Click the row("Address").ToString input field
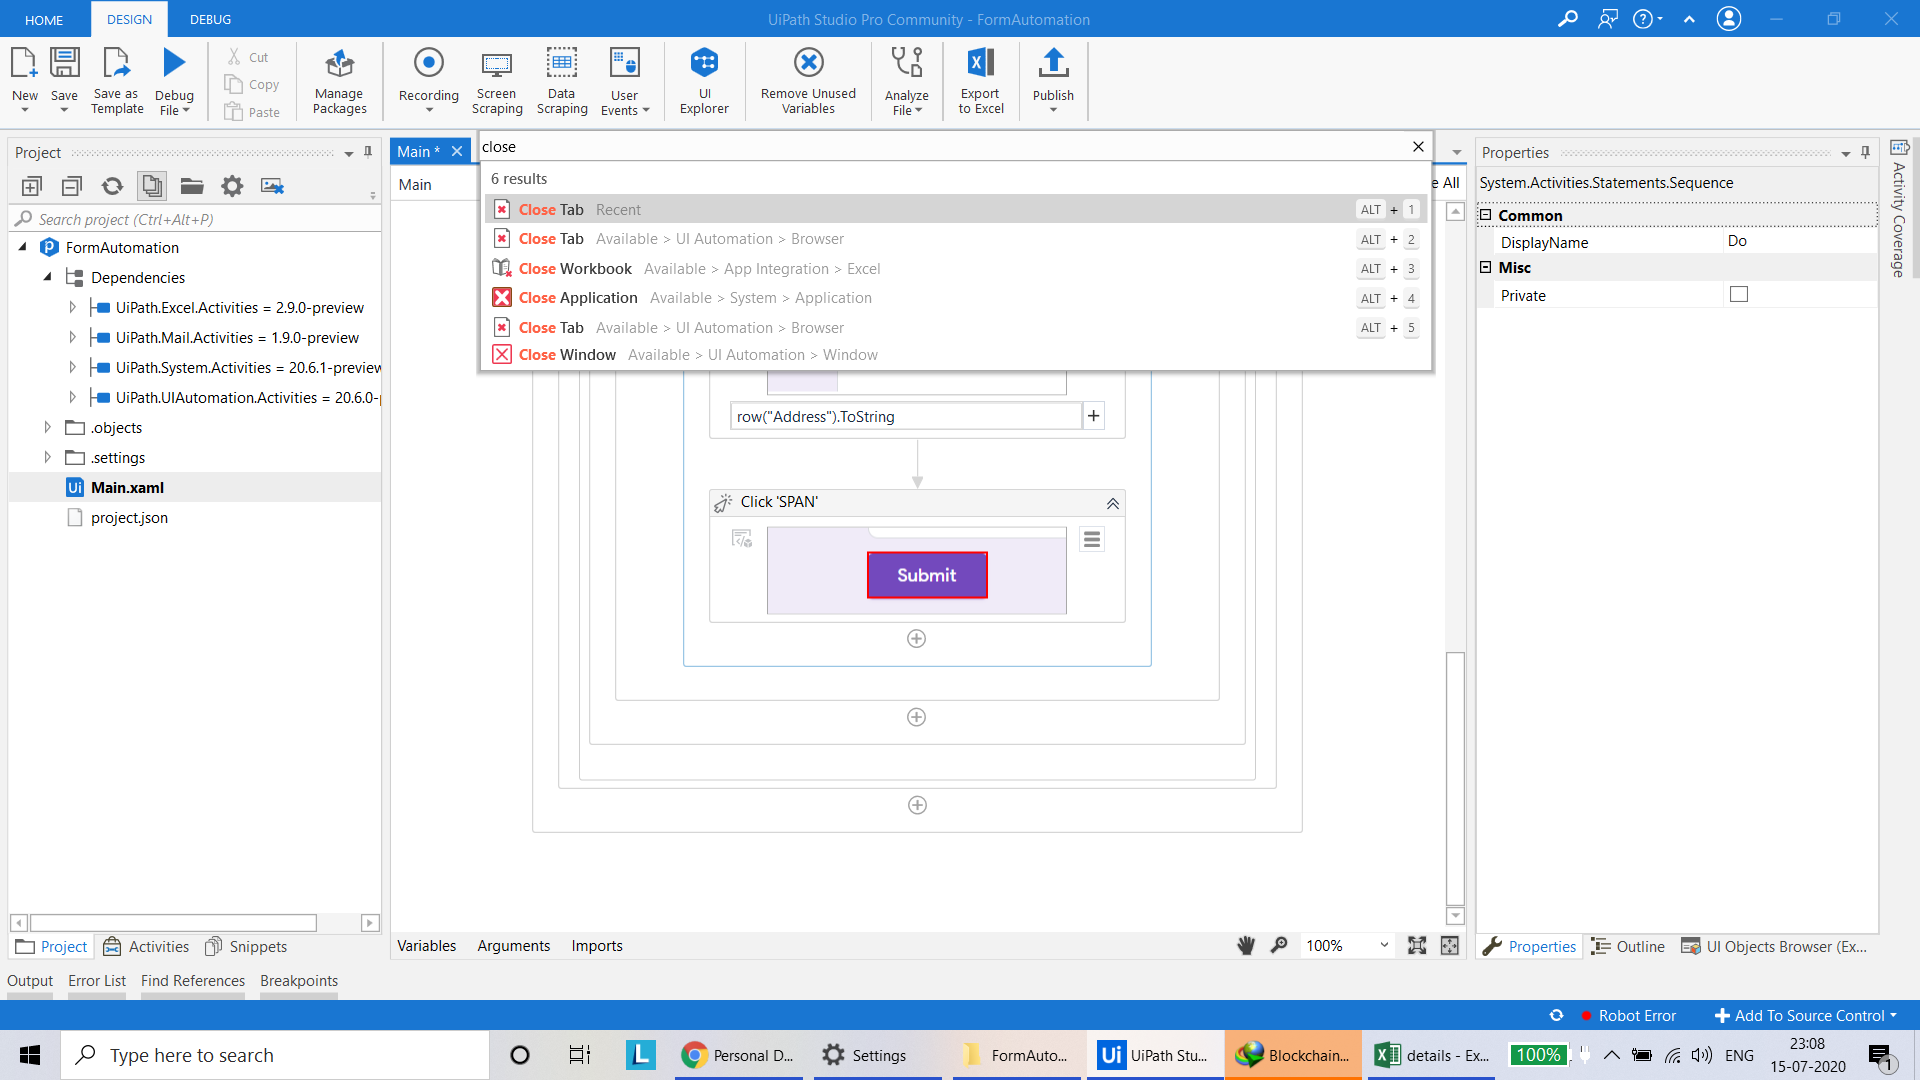Image resolution: width=1920 pixels, height=1080 pixels. point(905,417)
